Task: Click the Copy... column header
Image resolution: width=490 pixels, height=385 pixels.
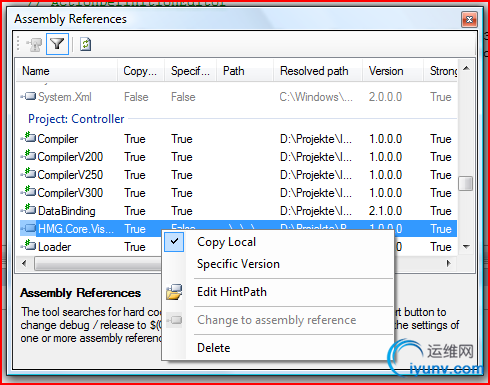Action: (x=141, y=71)
